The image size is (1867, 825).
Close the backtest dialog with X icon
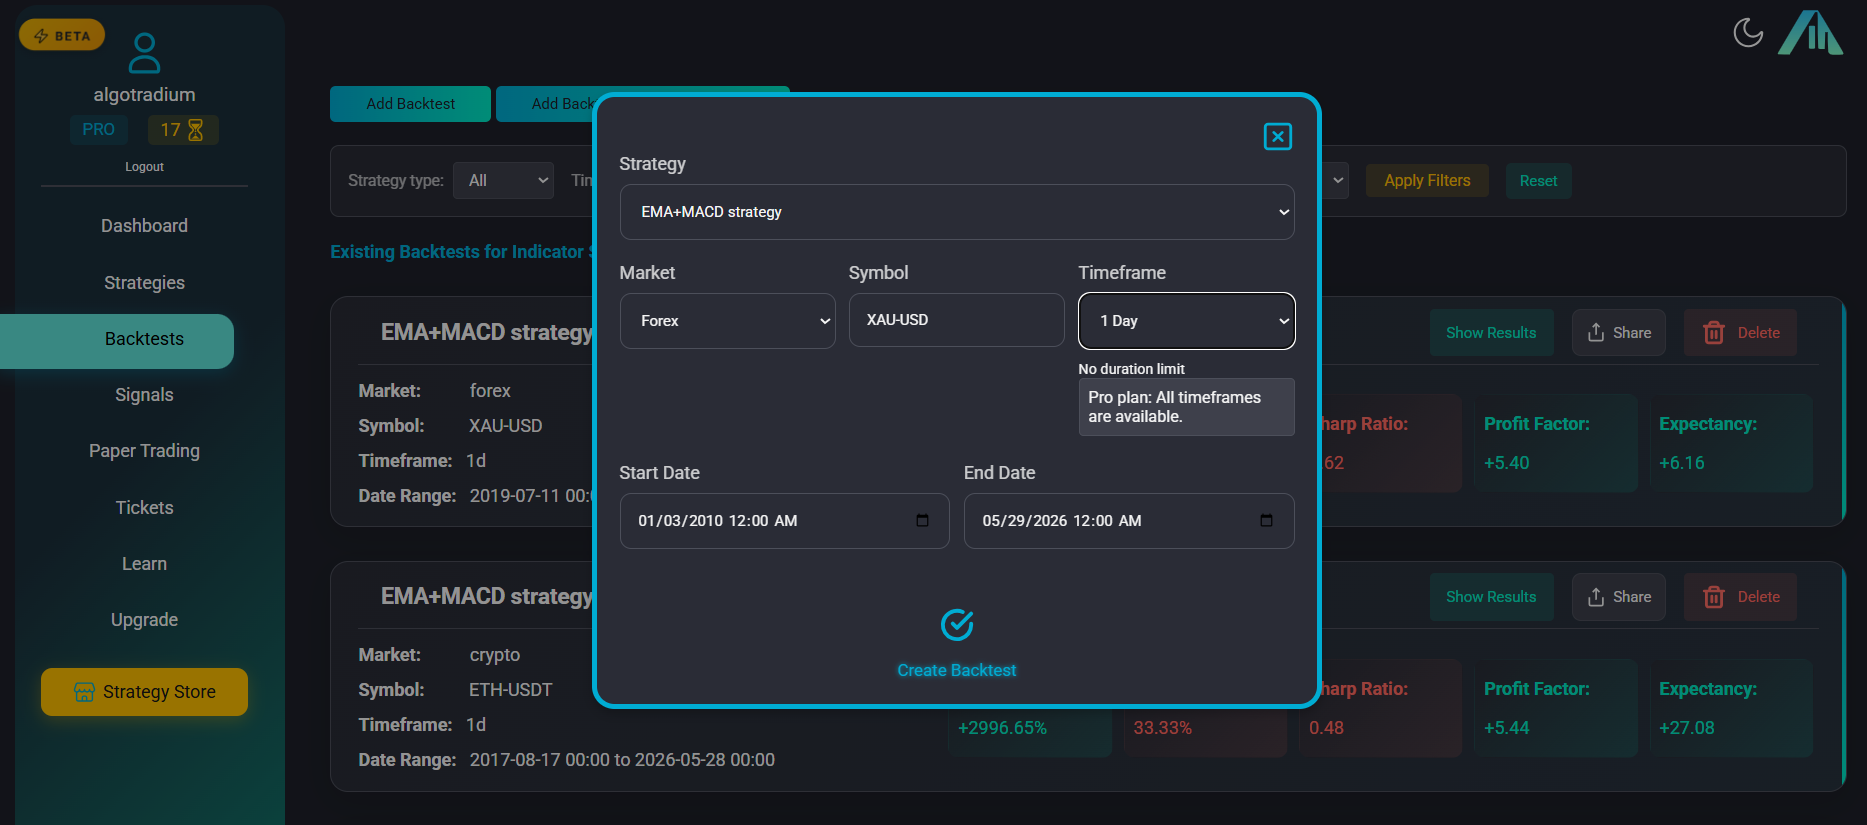click(1277, 137)
